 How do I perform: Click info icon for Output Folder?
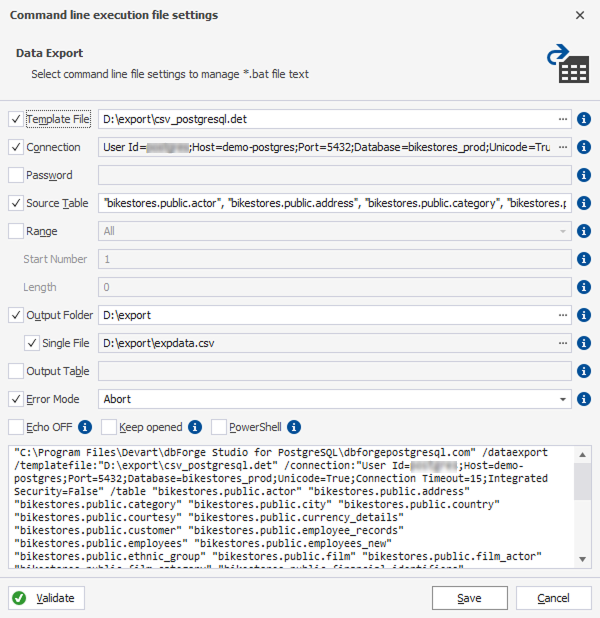coord(583,315)
